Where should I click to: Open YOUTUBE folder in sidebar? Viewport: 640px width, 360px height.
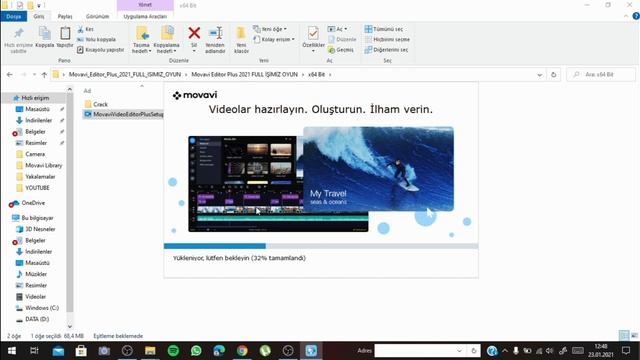point(37,188)
